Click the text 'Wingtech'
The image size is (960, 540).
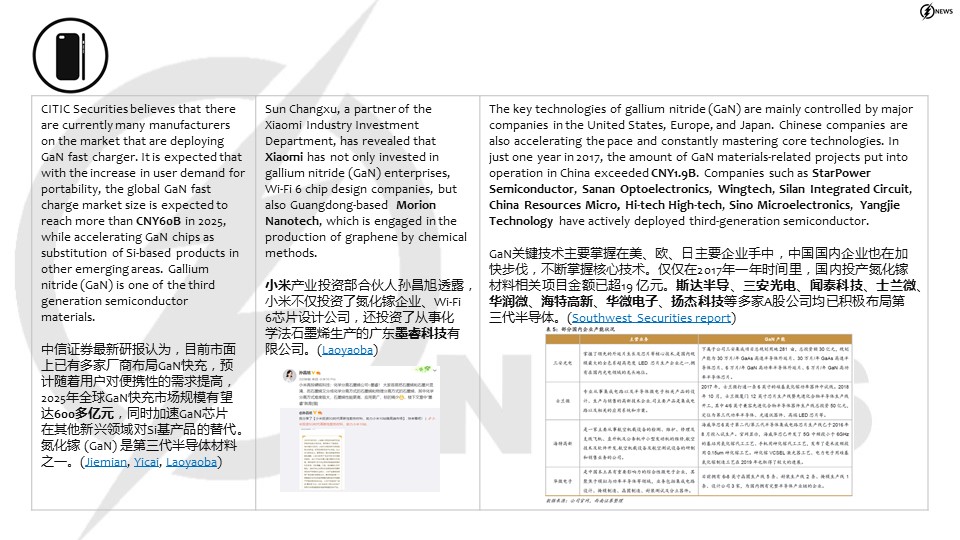[x=744, y=189]
